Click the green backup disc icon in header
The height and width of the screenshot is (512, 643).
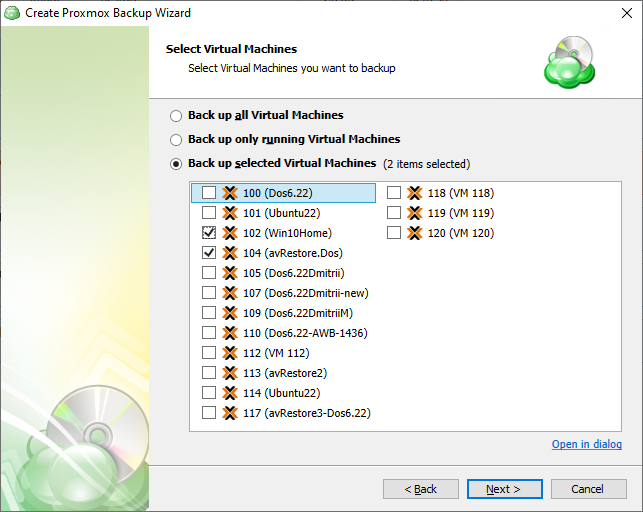point(569,62)
